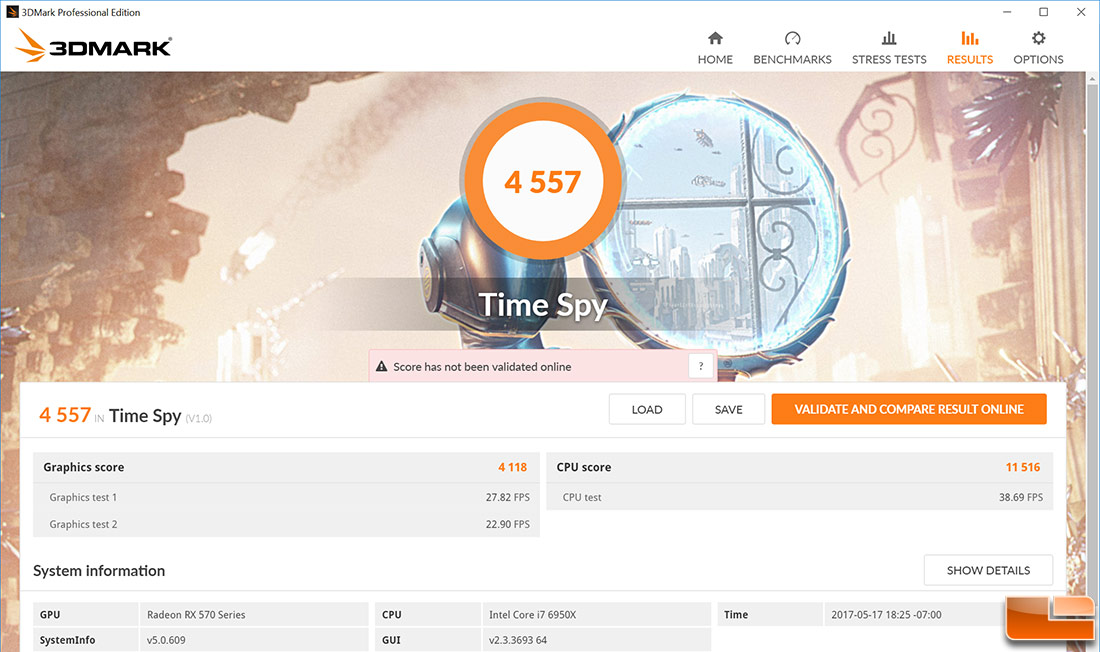Maximize the 3DMark window

[x=1044, y=12]
